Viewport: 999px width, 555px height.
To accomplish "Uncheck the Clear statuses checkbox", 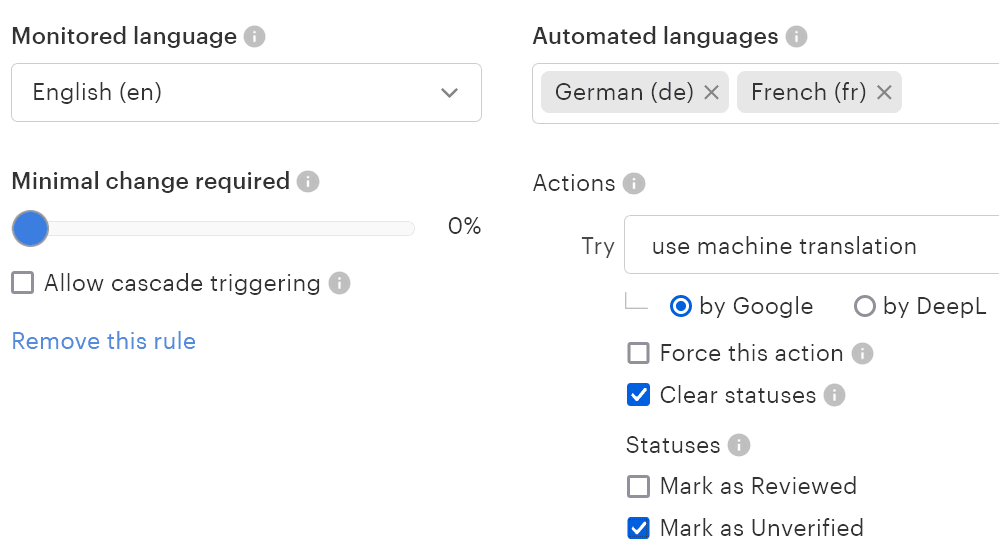I will pos(638,395).
